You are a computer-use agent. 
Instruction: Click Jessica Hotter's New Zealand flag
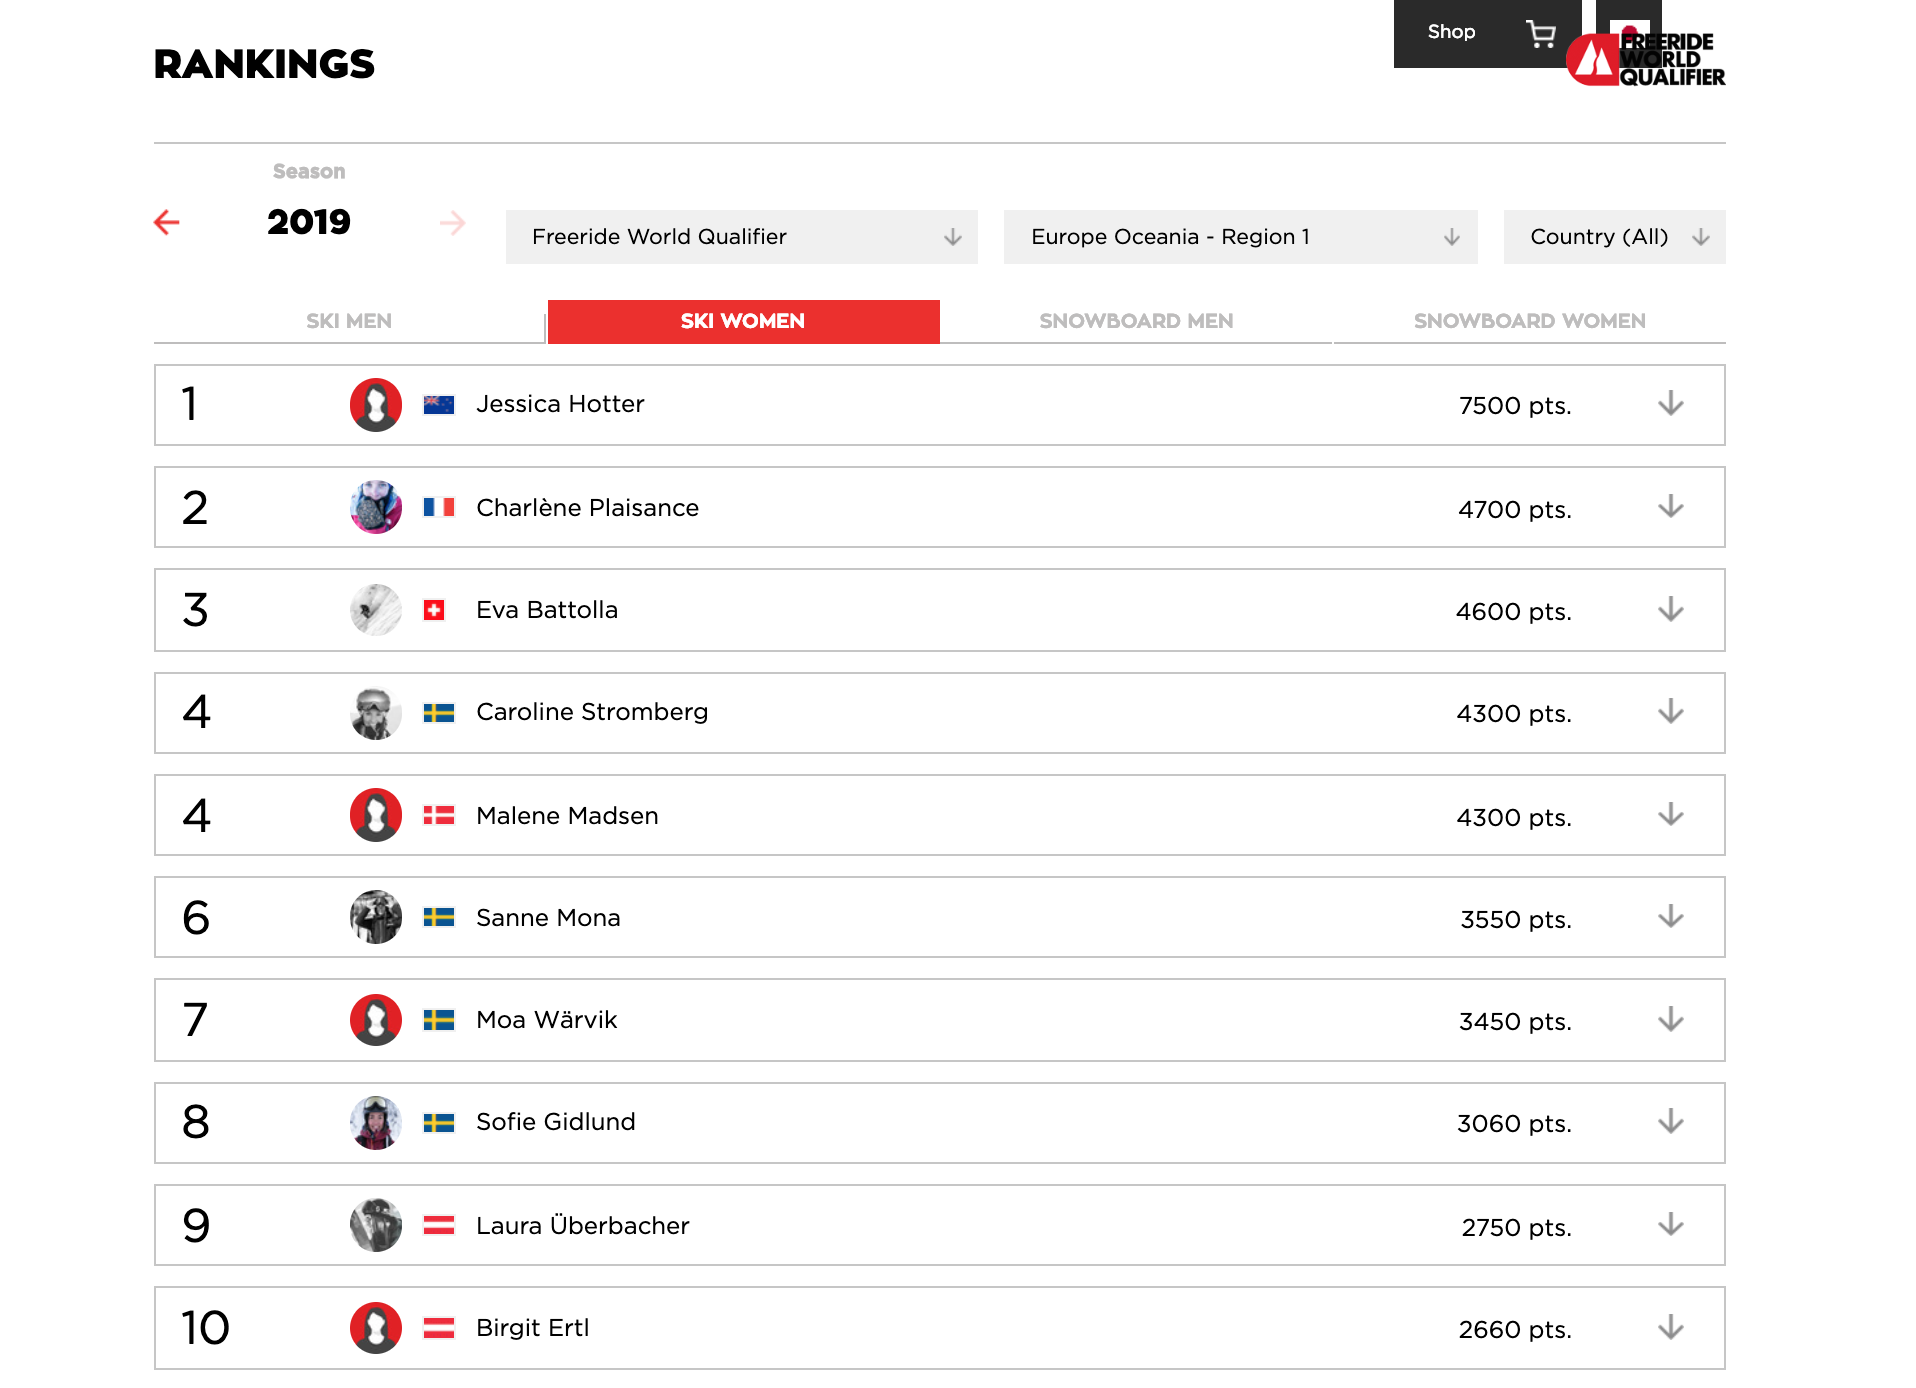(x=438, y=405)
